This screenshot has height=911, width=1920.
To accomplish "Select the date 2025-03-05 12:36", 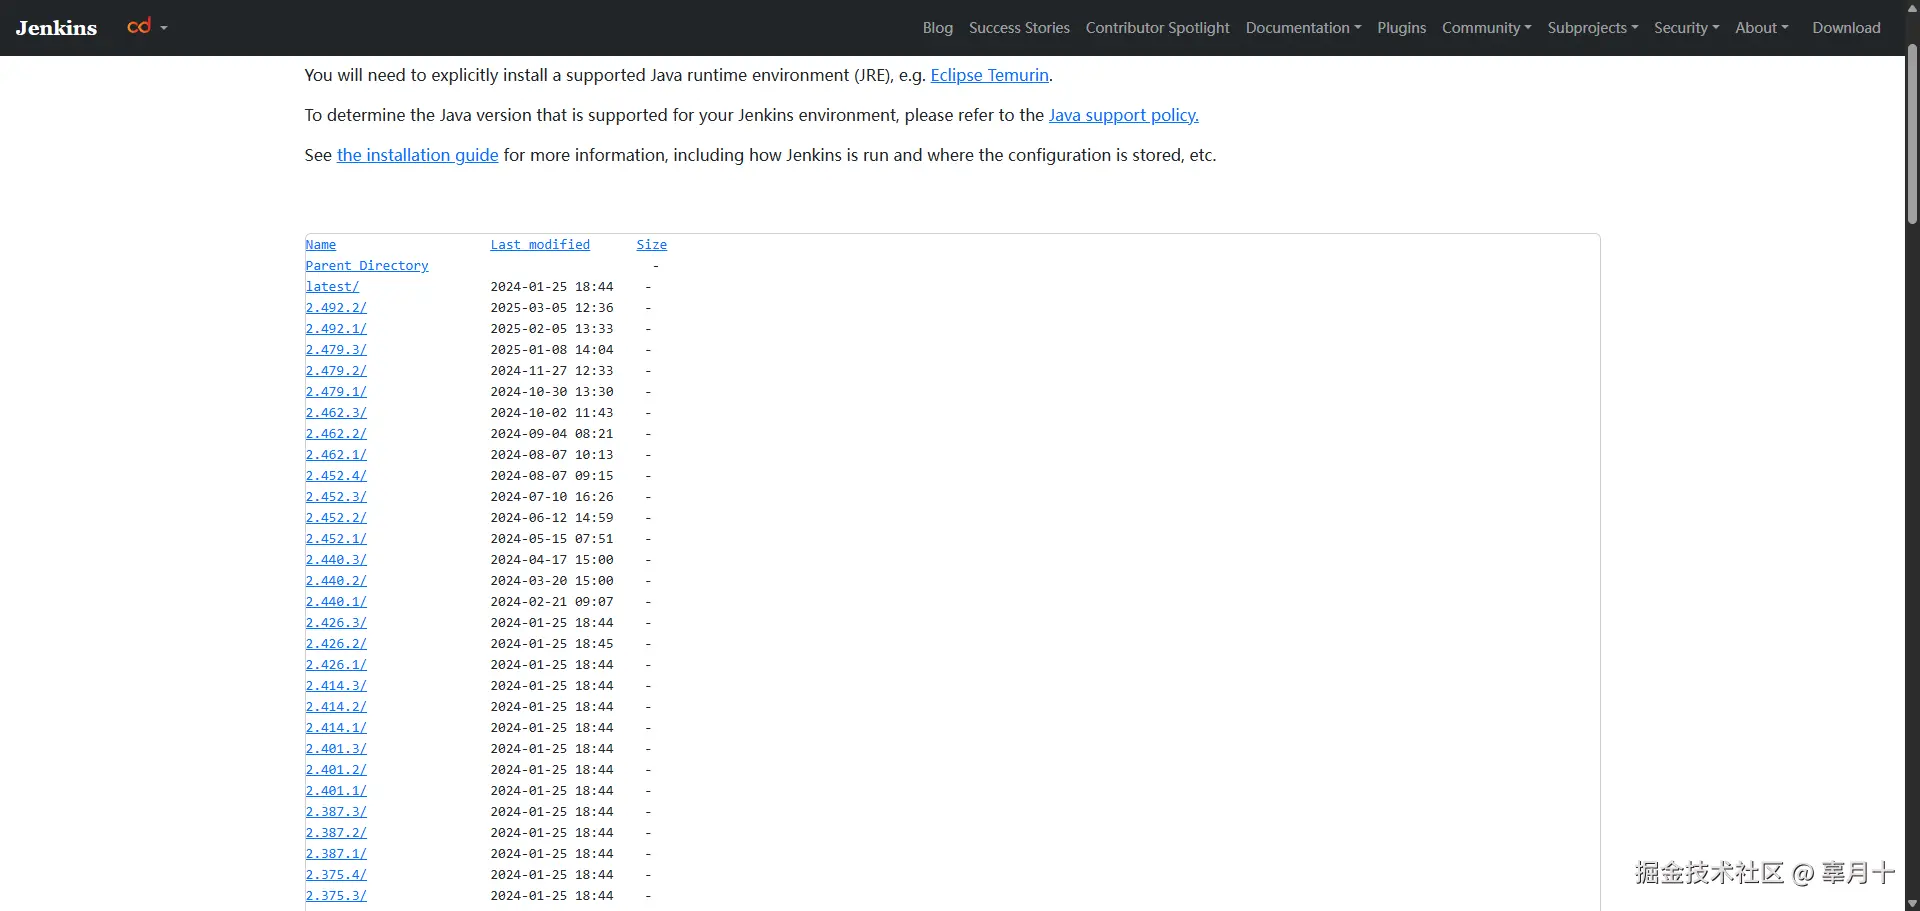I will (552, 308).
